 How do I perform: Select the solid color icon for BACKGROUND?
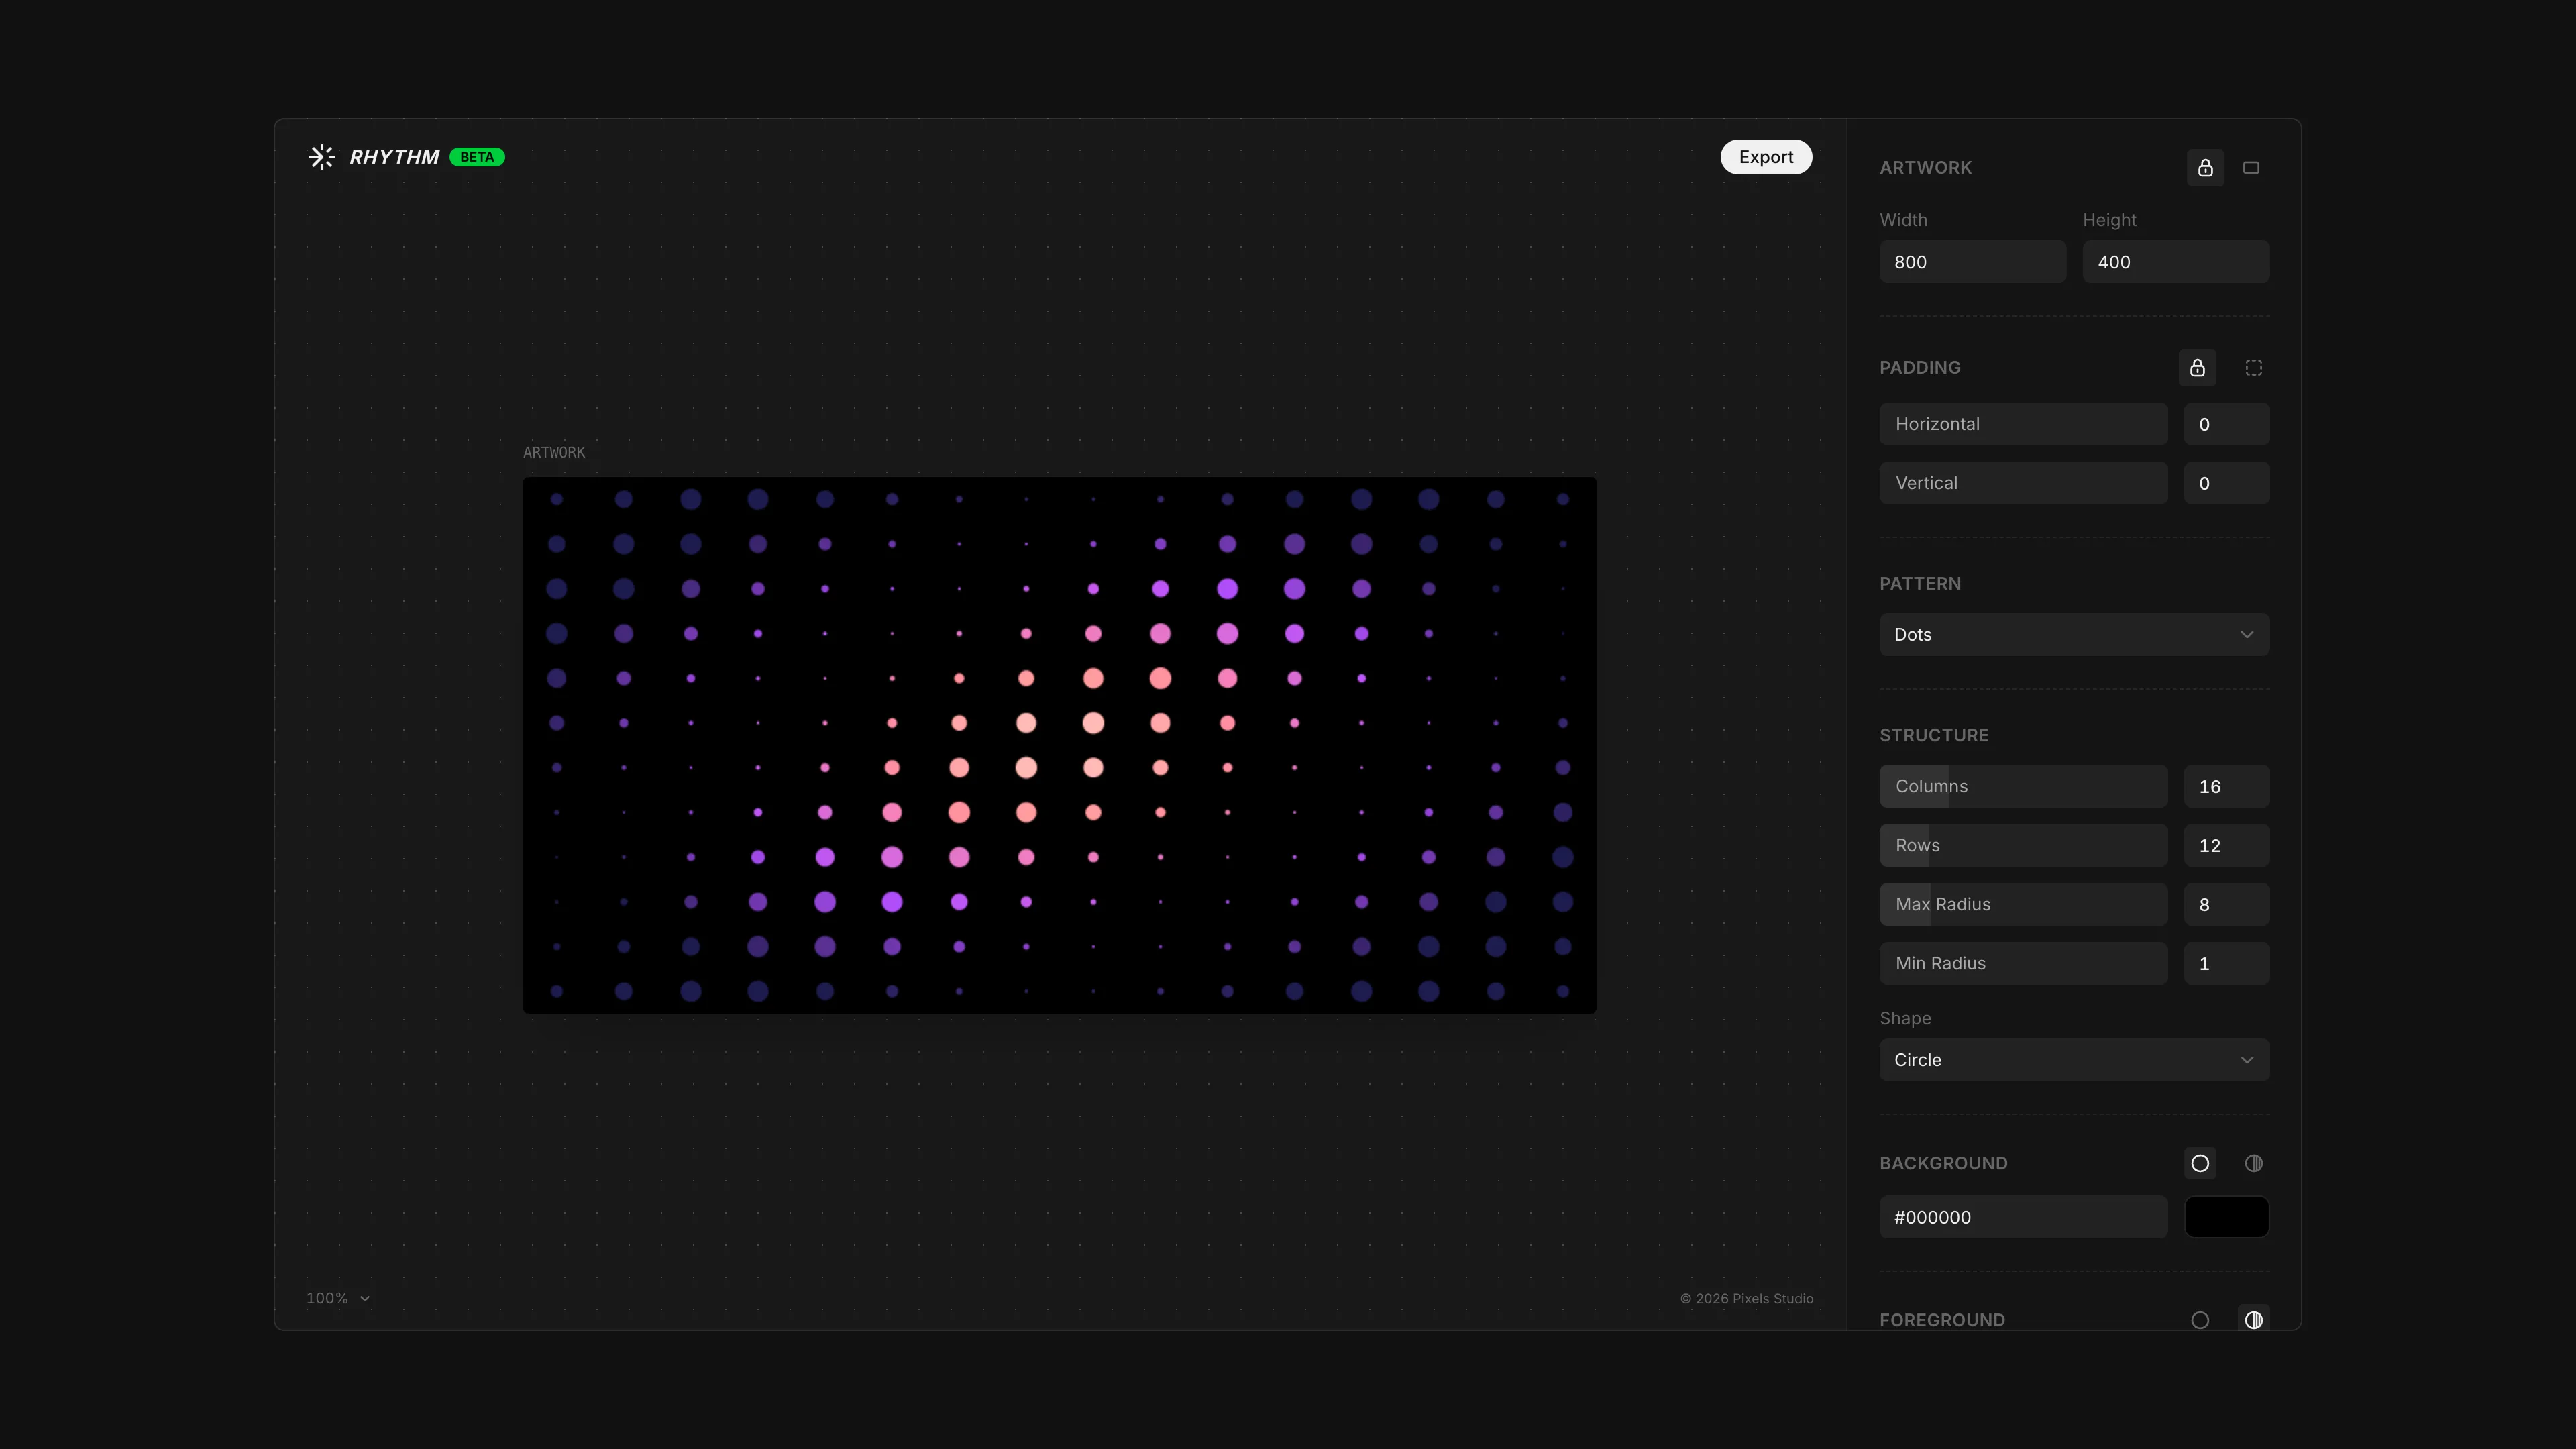[2200, 1163]
